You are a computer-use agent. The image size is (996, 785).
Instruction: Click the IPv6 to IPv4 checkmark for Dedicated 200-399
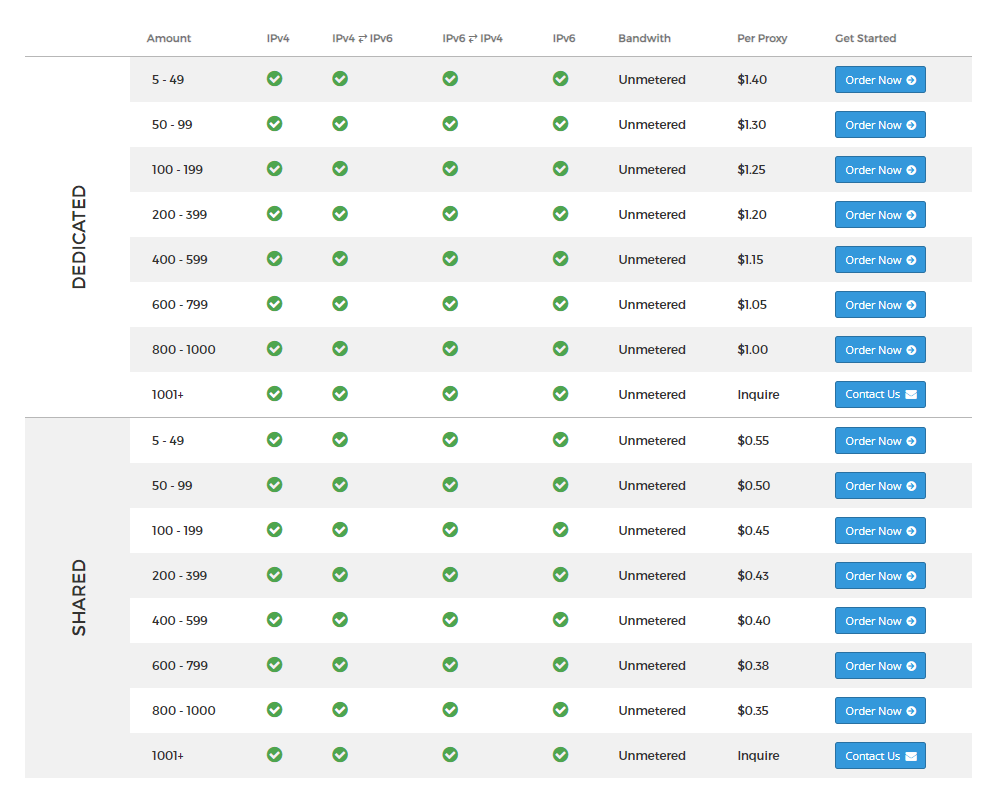pos(450,214)
